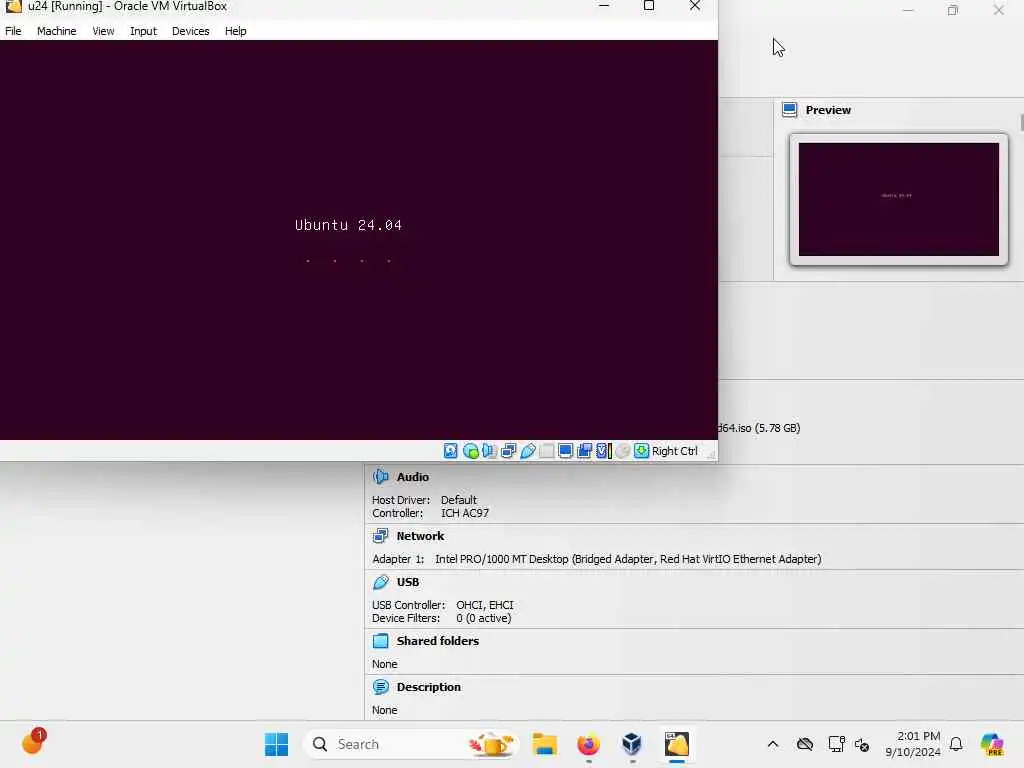Click the Preview panel header
The height and width of the screenshot is (768, 1024).
point(828,110)
